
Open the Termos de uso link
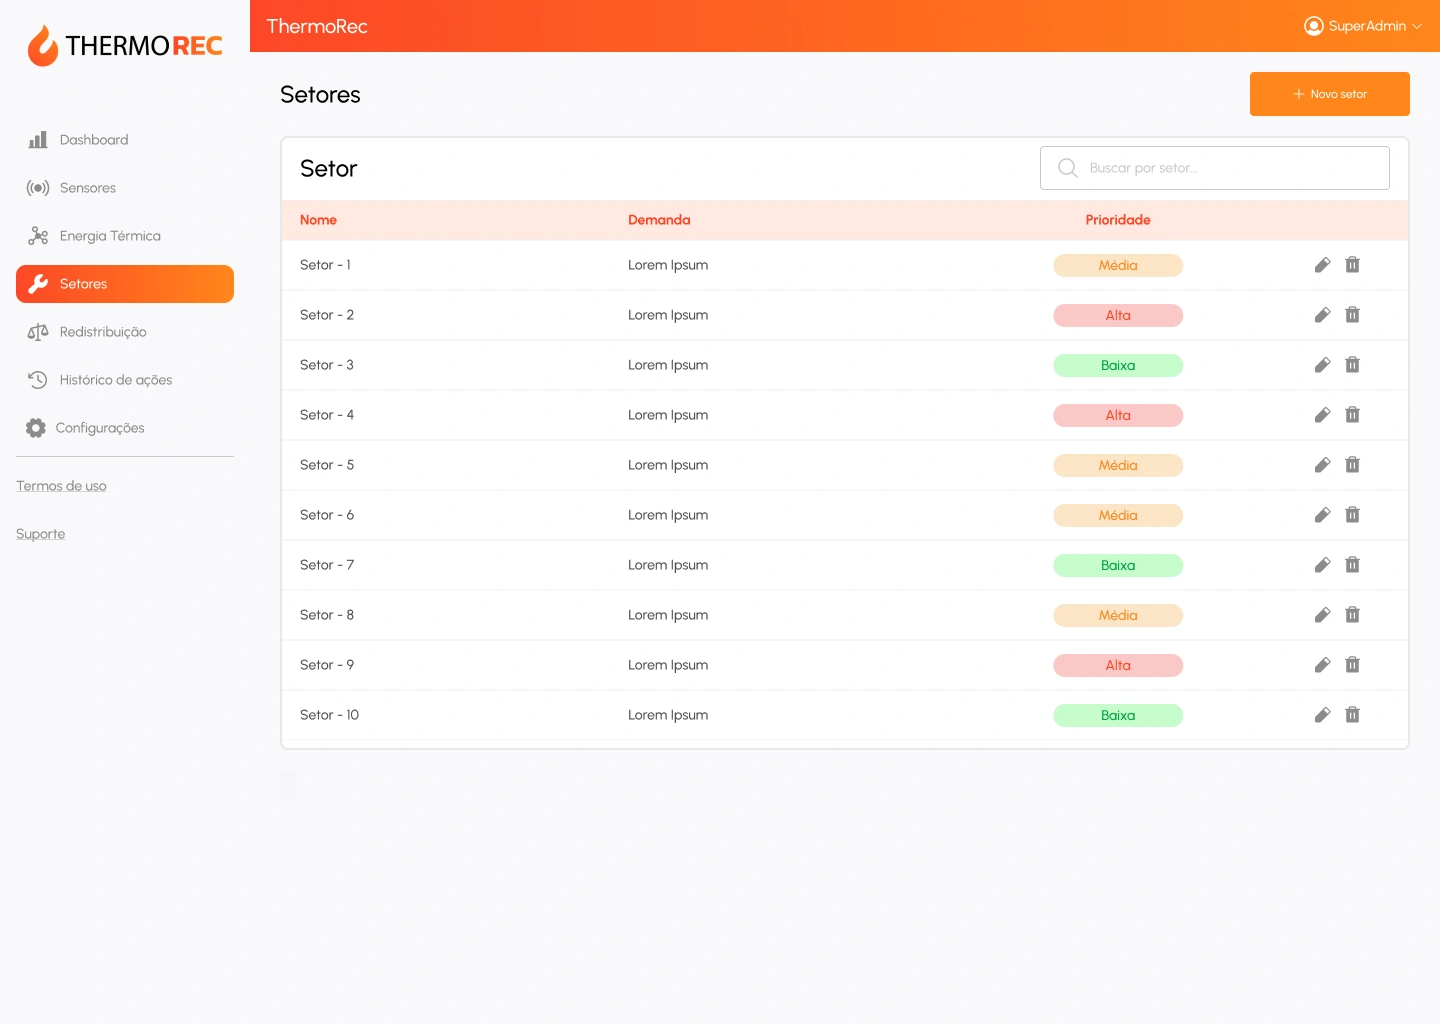click(61, 486)
